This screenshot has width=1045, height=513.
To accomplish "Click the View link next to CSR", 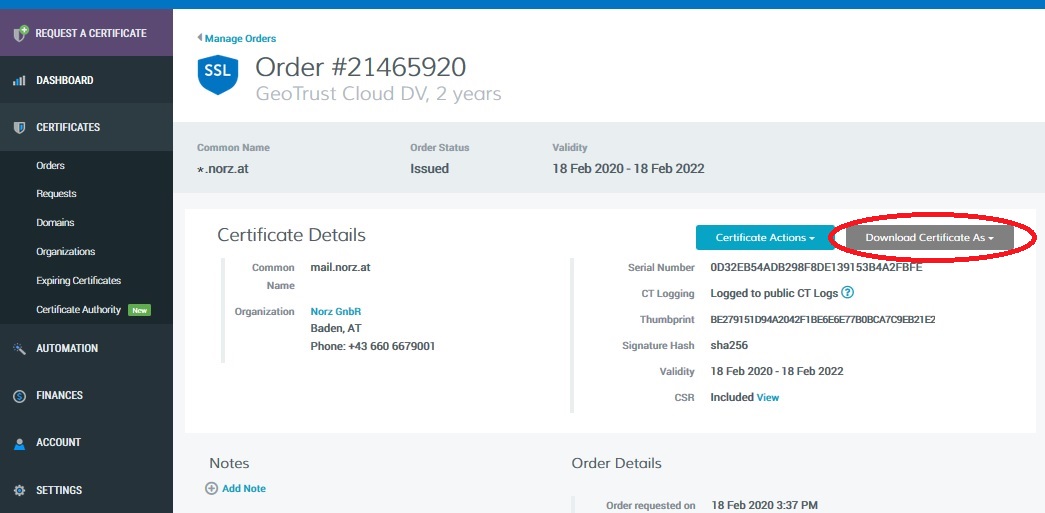I will 768,397.
